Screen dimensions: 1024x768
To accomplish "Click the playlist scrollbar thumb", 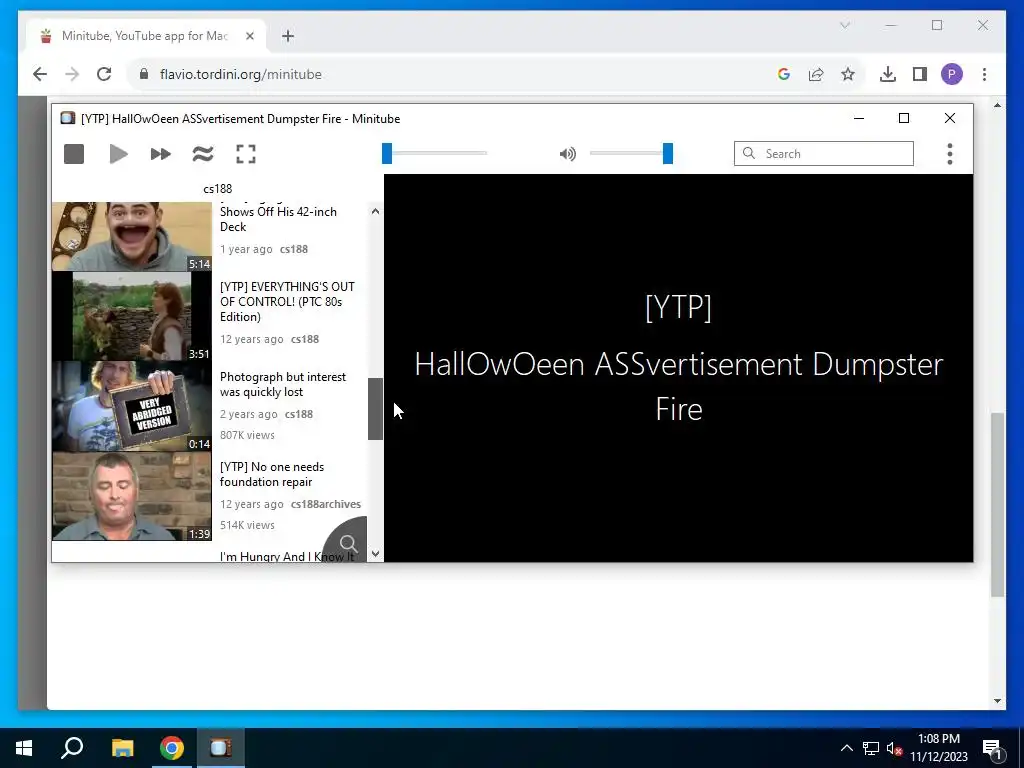I will (375, 409).
